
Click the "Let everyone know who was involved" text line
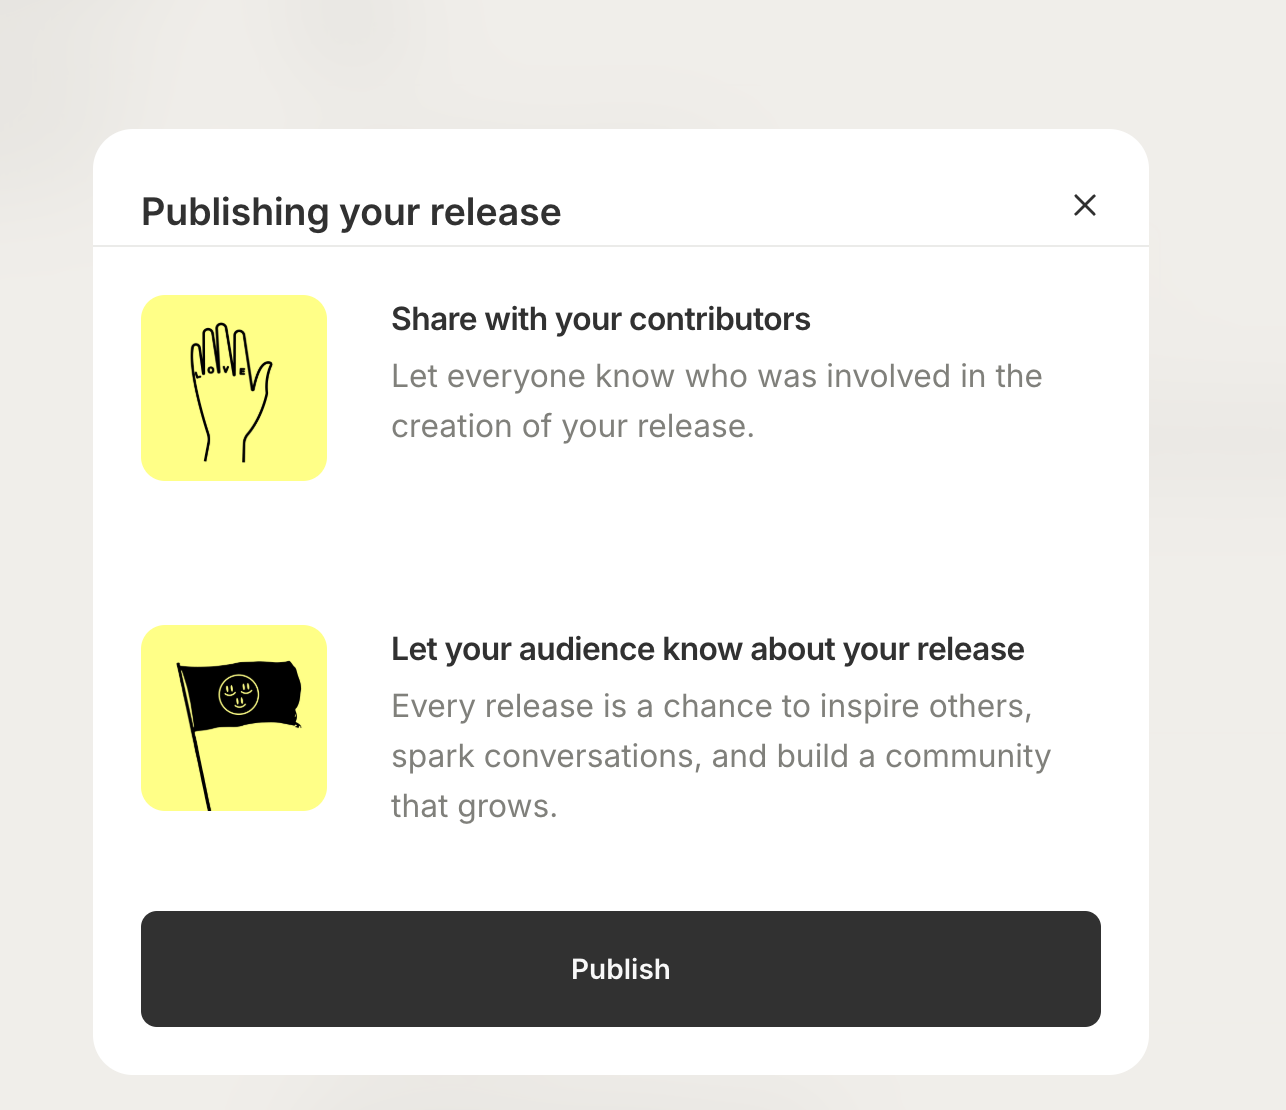[x=716, y=376]
